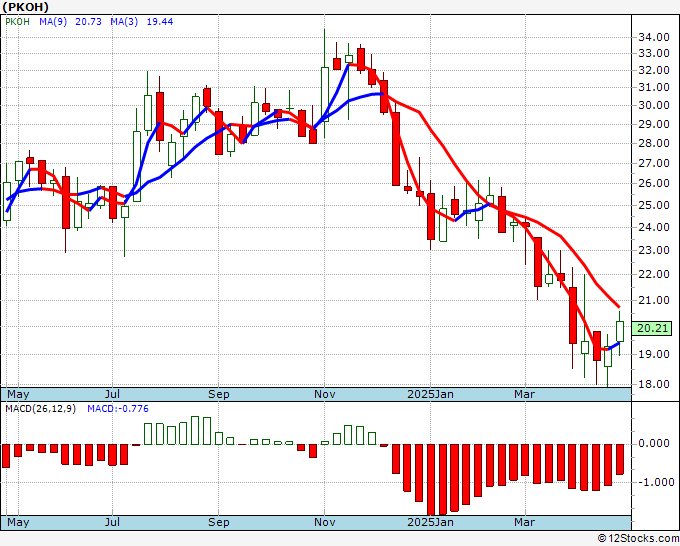This screenshot has width=680, height=546.
Task: Click the 22.00 price axis label
Action: click(654, 274)
